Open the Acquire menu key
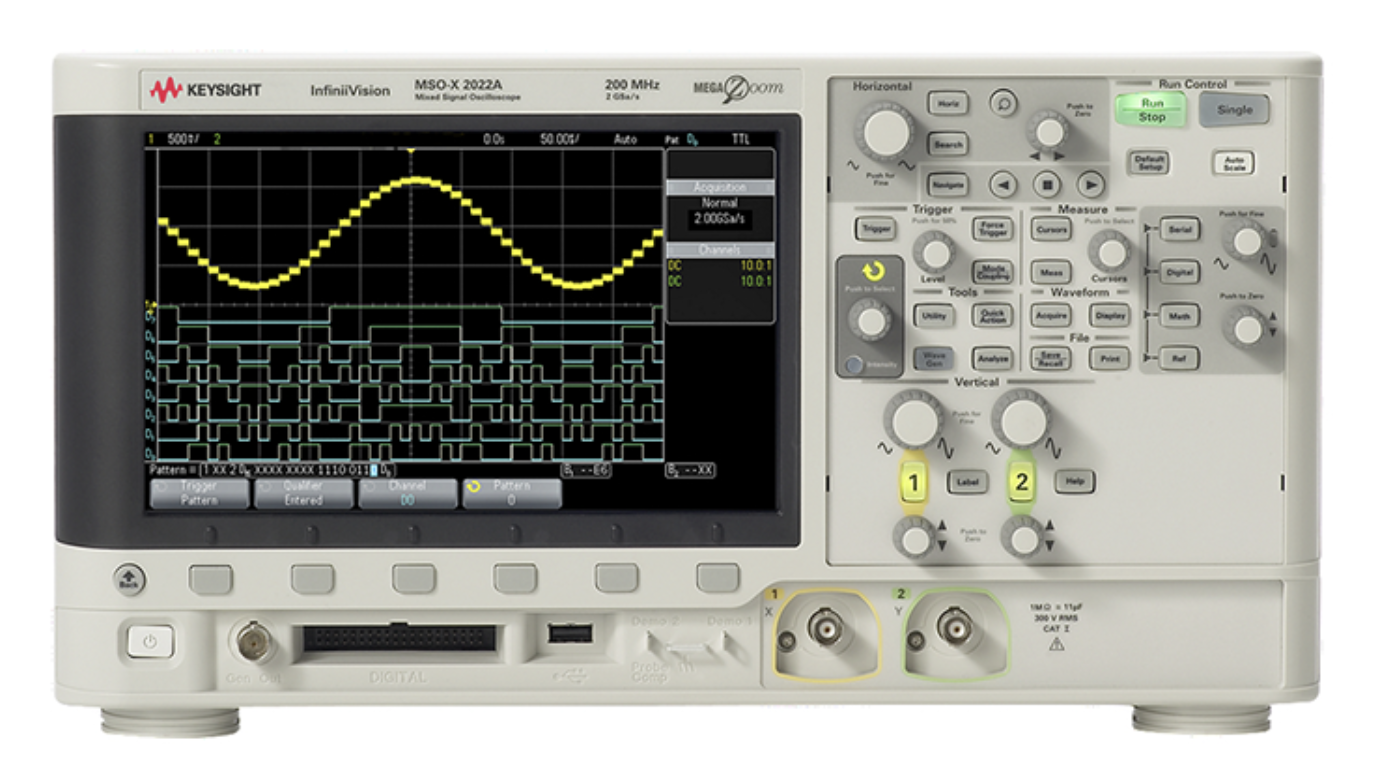Viewport: 1380px width, 778px height. 1050,315
